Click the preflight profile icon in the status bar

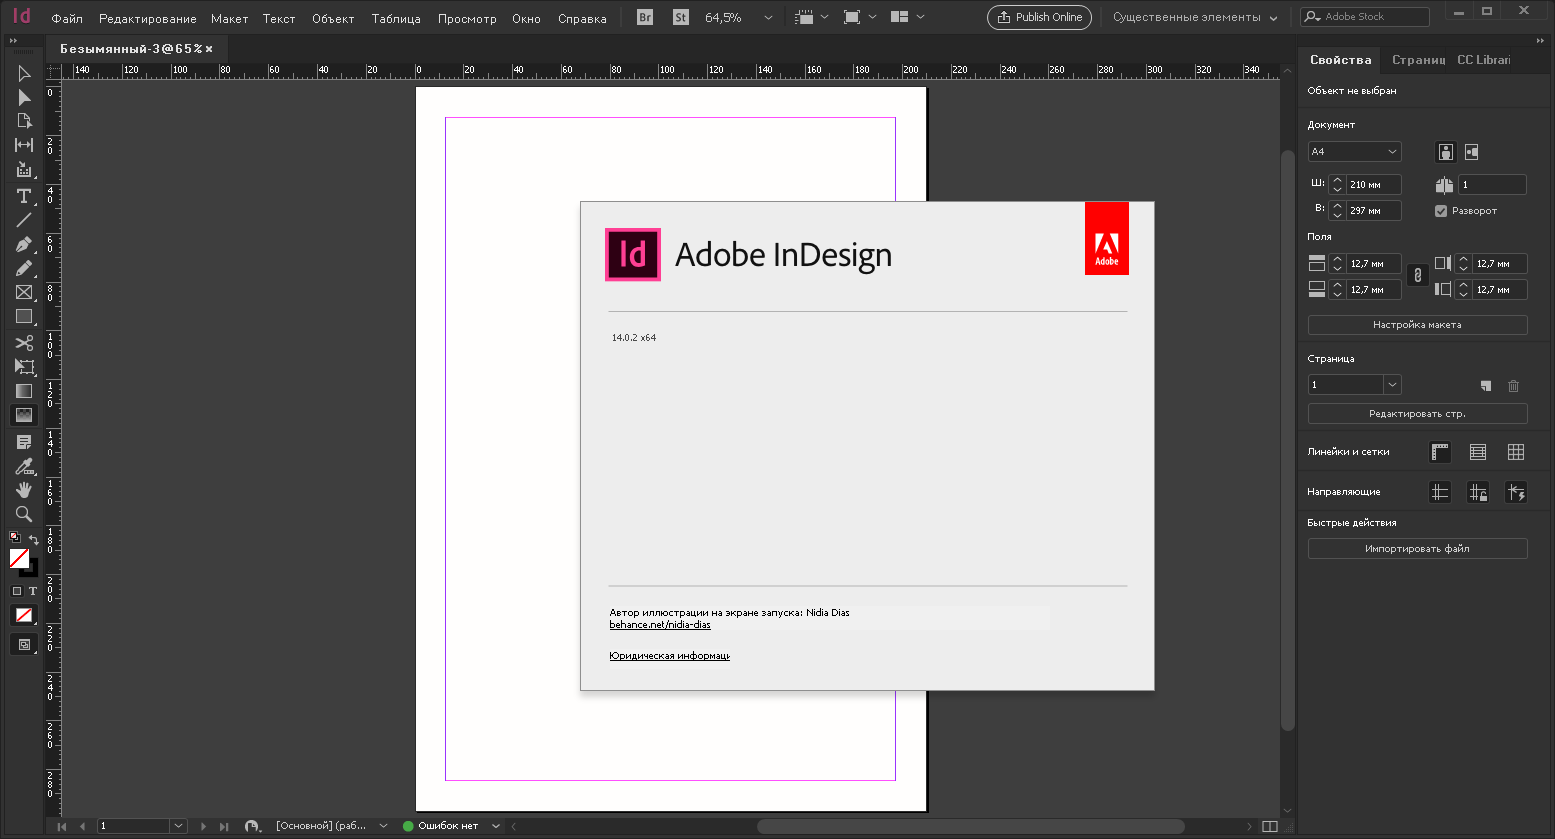pos(252,826)
